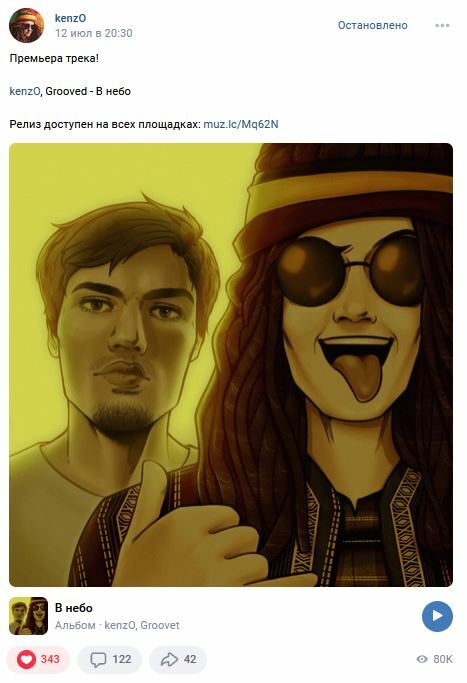Screen dimensions: 467x683
Task: Open the small album cover thumbnail
Action: [28, 616]
